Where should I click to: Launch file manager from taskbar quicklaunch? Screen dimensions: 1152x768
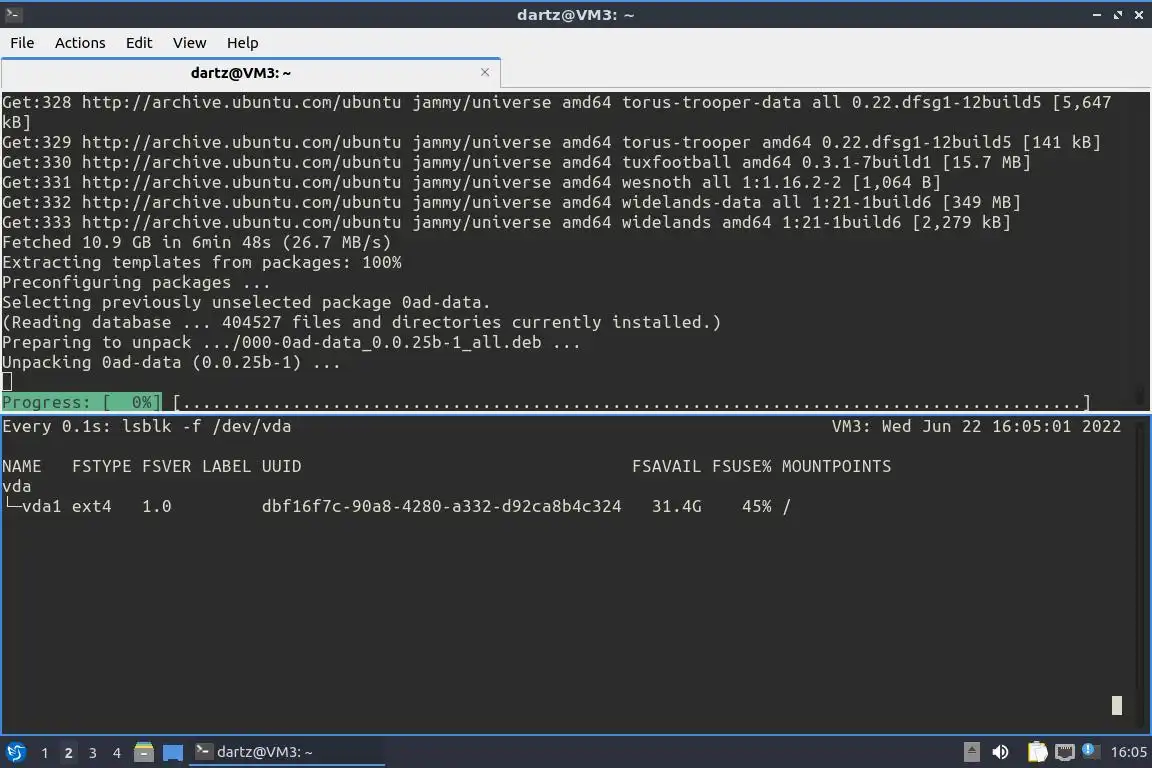(144, 752)
